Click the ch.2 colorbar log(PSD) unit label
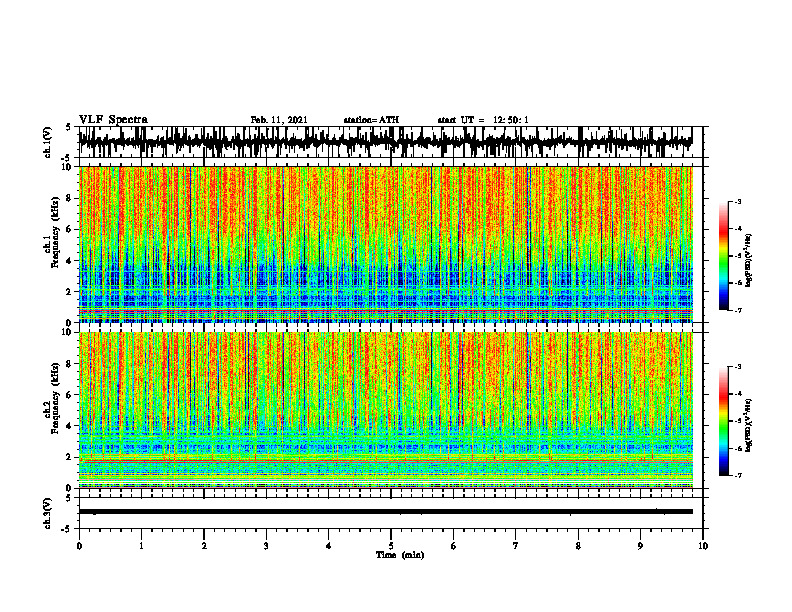Viewport: 792px width, 612px height. click(x=750, y=425)
